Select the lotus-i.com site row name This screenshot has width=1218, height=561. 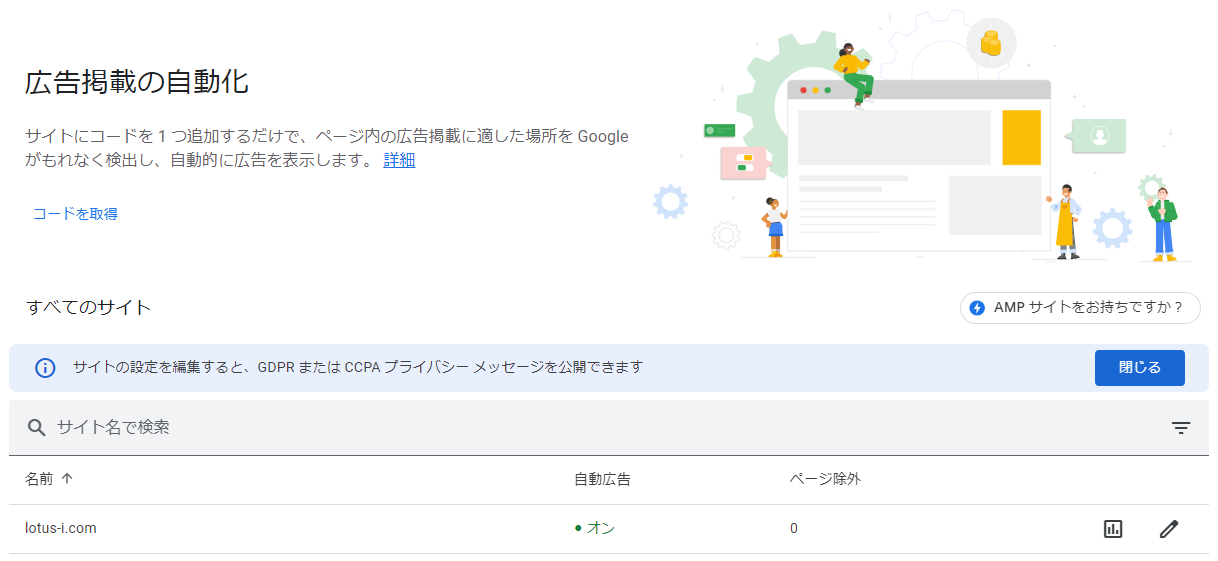pos(61,528)
